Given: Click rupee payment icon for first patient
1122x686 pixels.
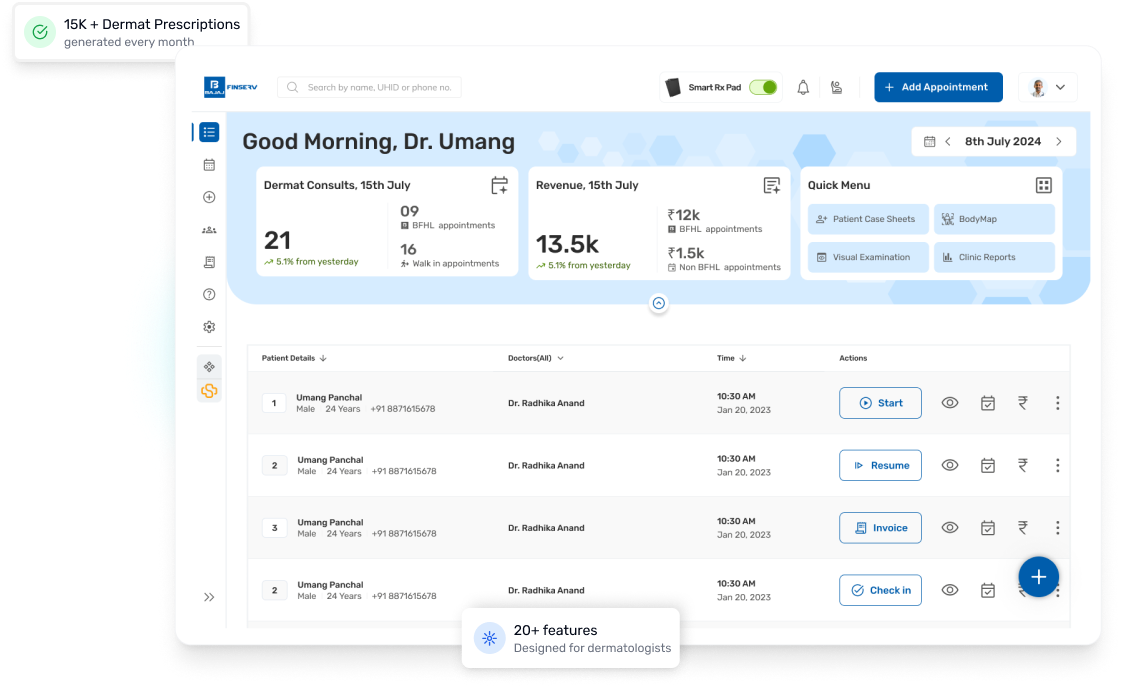Looking at the screenshot, I should pyautogui.click(x=1022, y=403).
